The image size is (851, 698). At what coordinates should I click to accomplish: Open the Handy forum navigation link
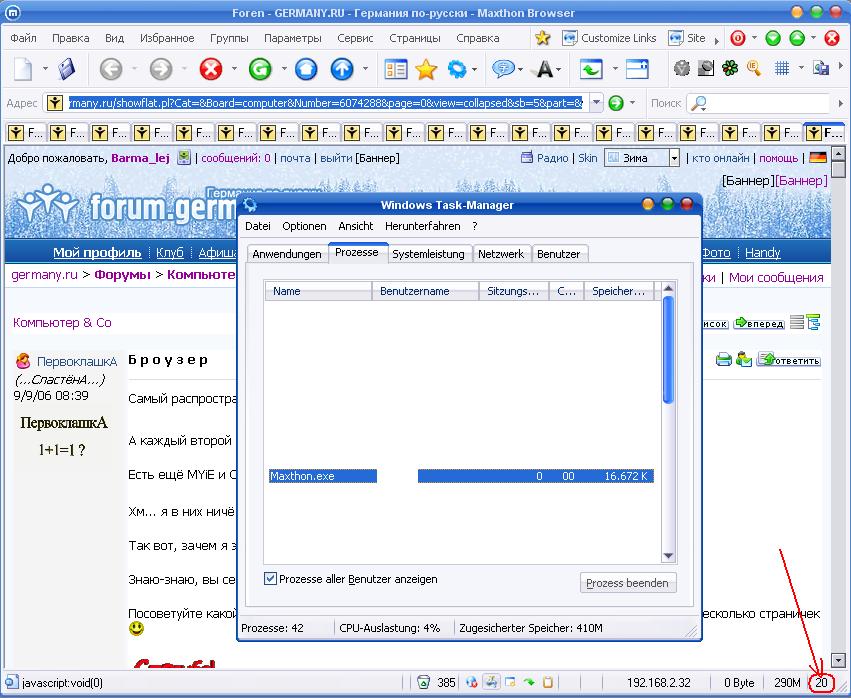(763, 252)
